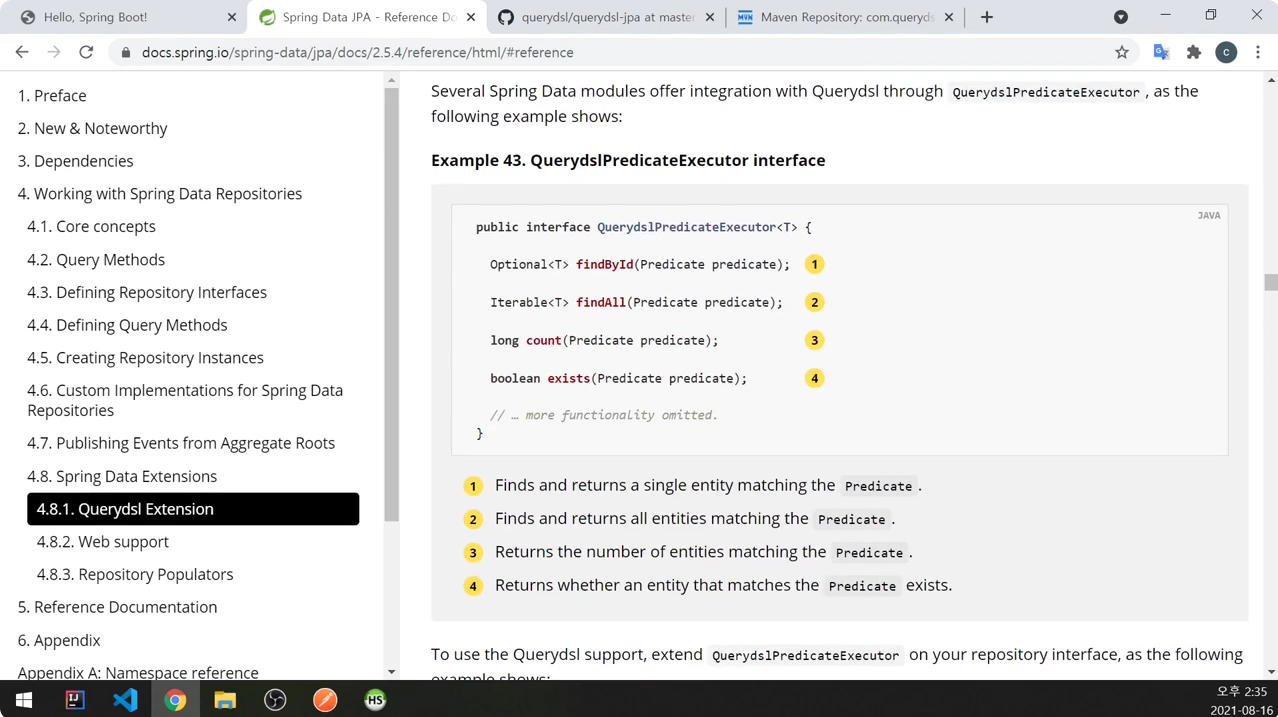Go back to previous page

pyautogui.click(x=22, y=52)
